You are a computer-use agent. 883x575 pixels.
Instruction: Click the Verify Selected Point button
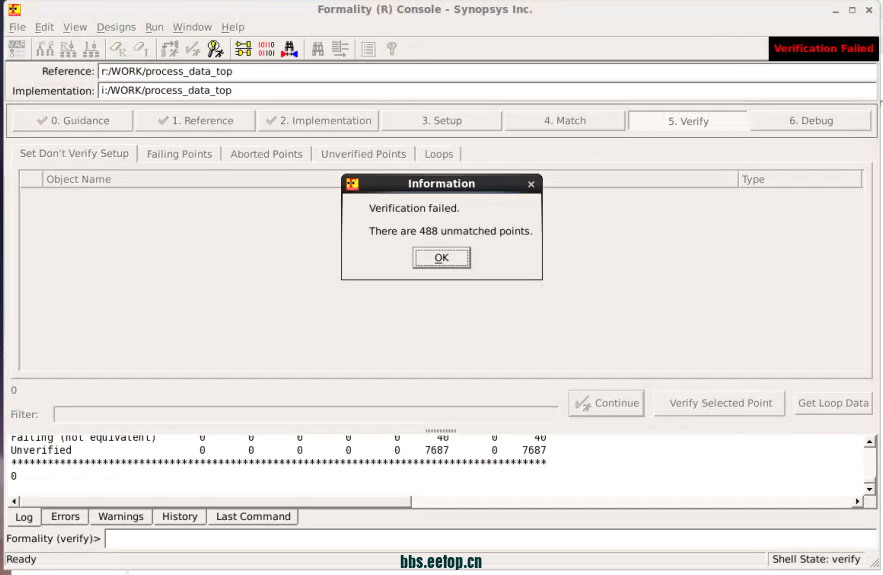[x=720, y=403]
